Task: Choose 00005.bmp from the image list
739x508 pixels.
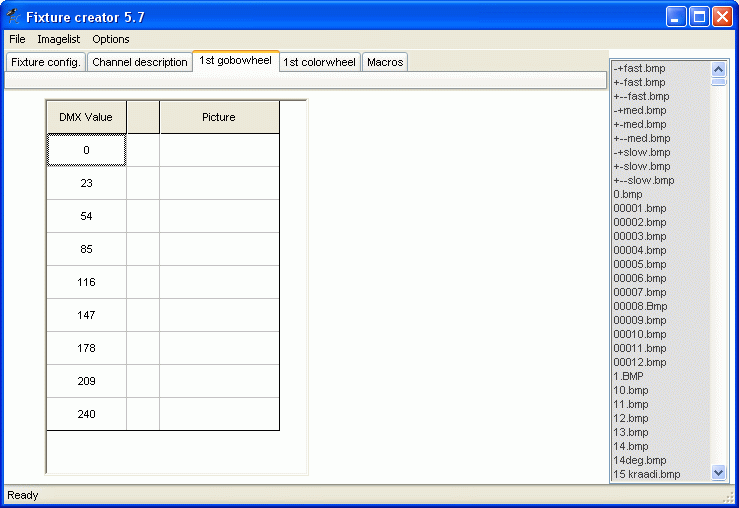Action: [x=640, y=264]
